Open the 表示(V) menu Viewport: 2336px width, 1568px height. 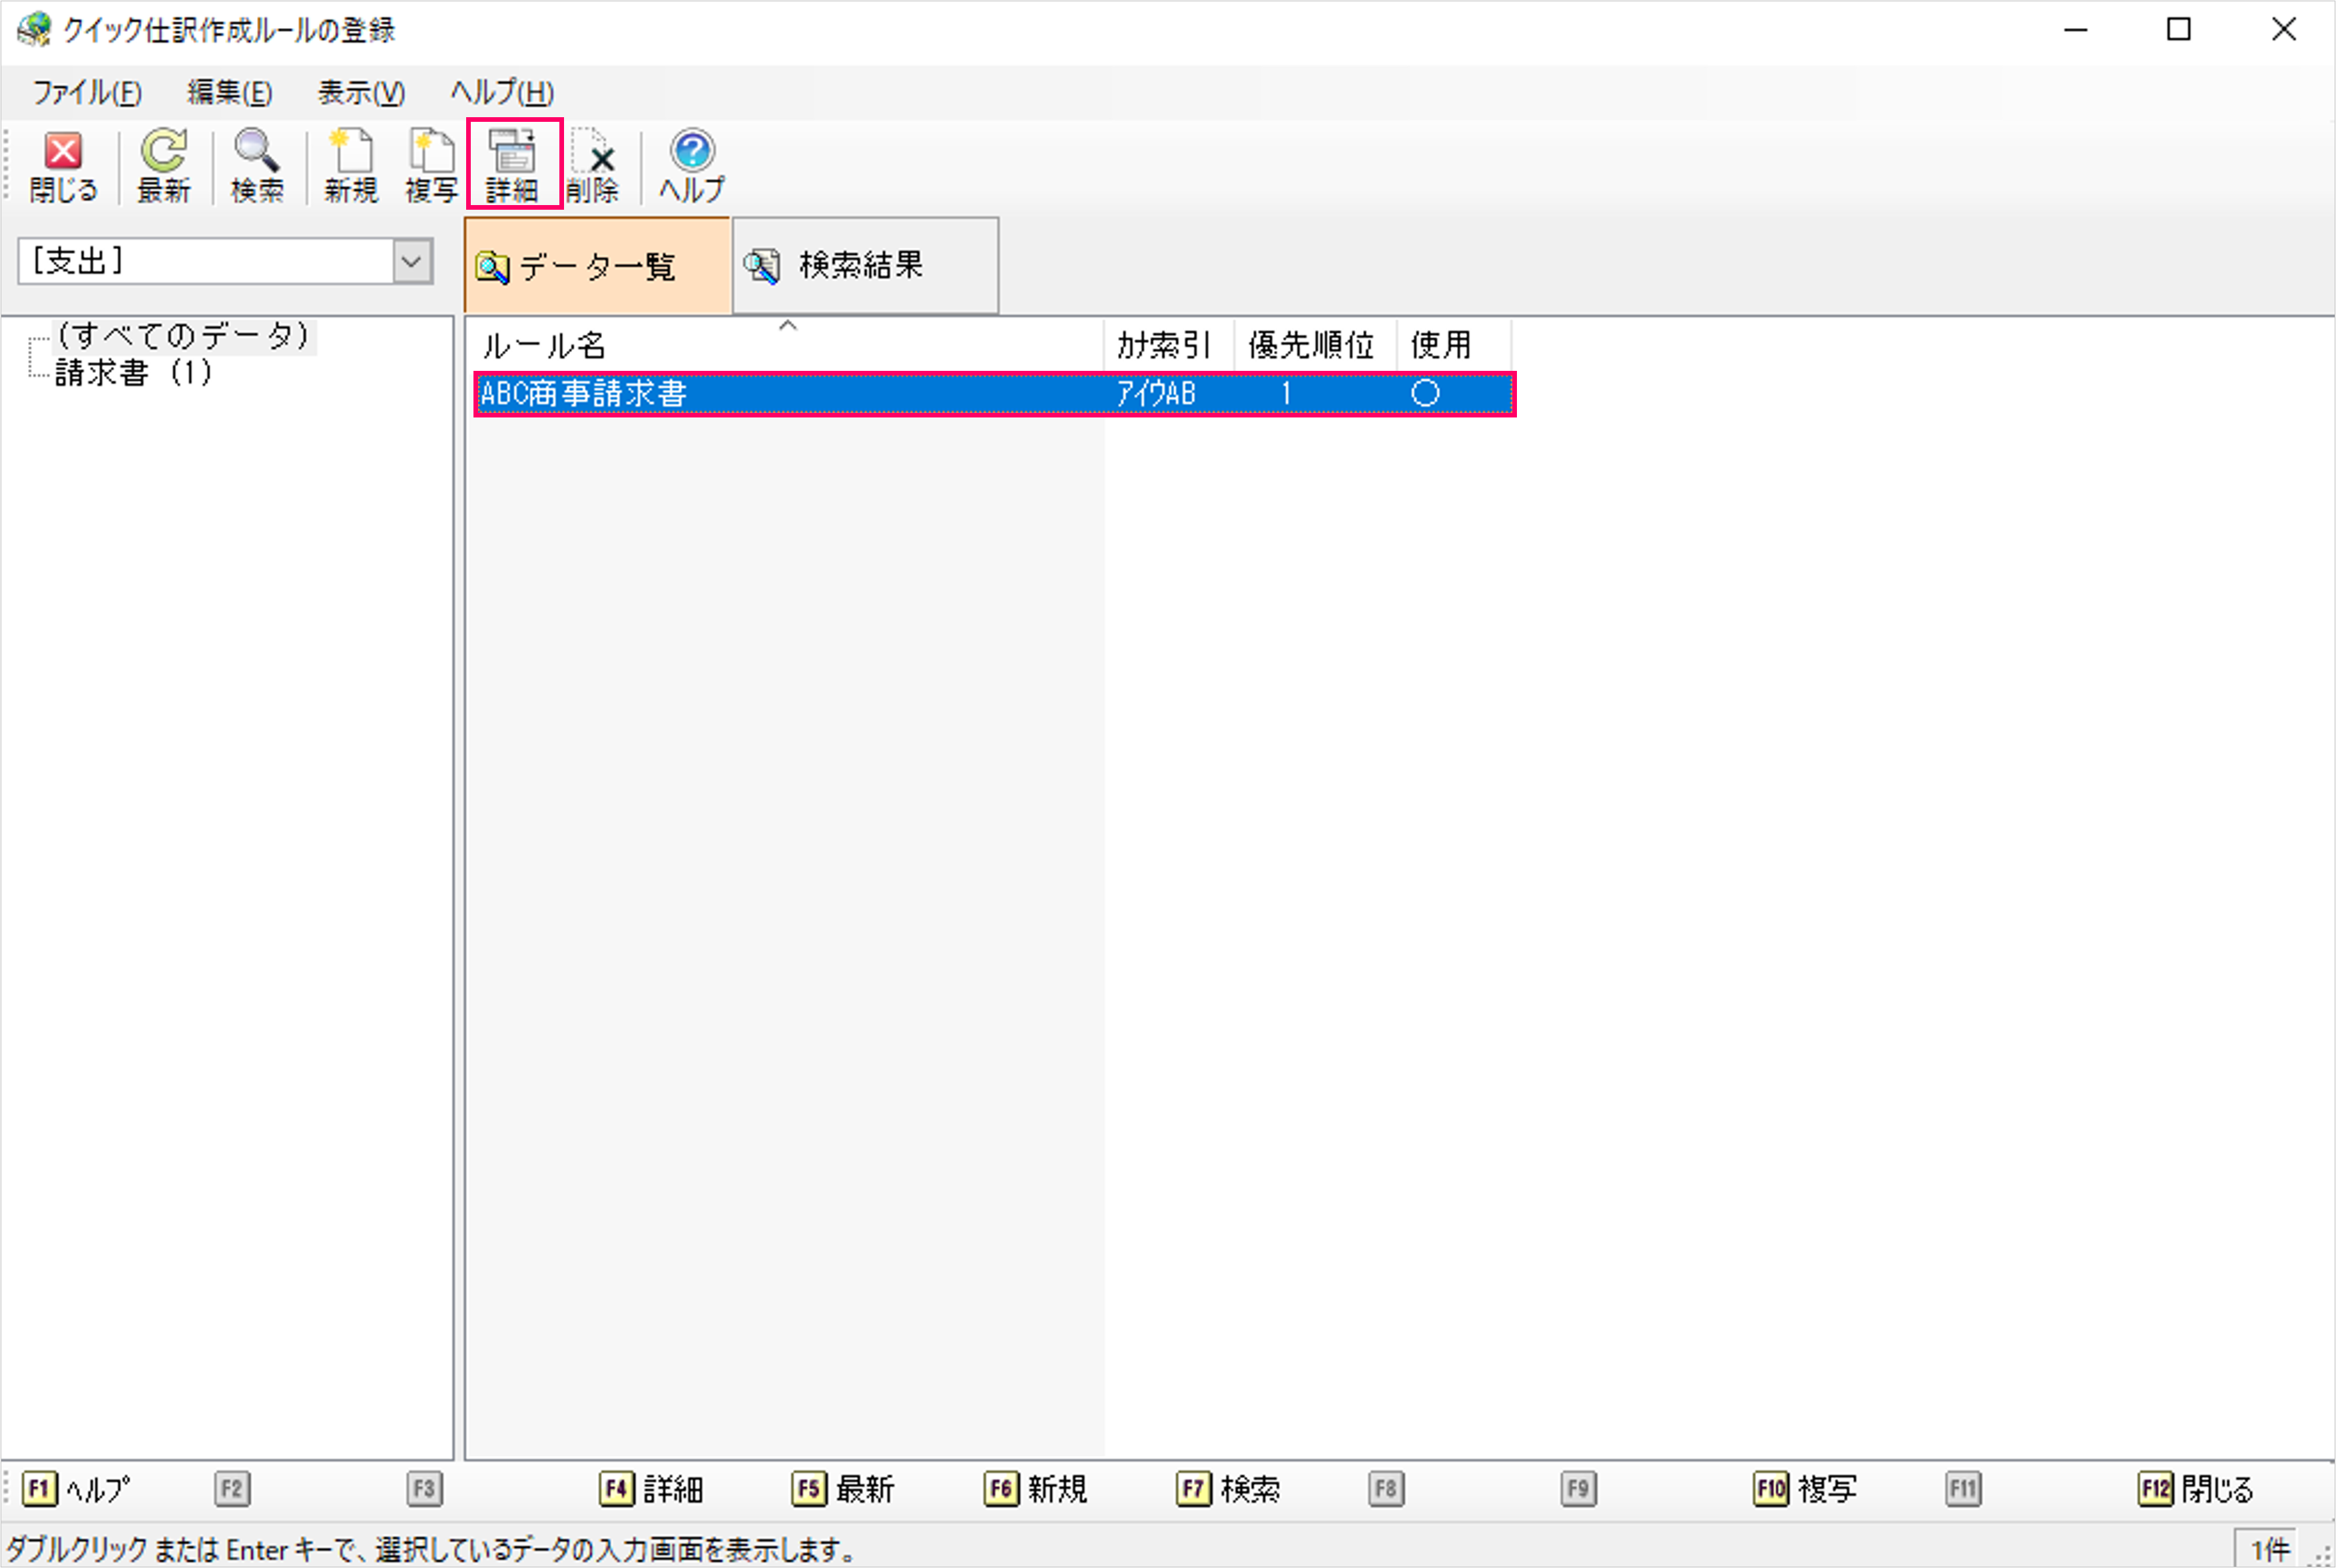point(361,92)
